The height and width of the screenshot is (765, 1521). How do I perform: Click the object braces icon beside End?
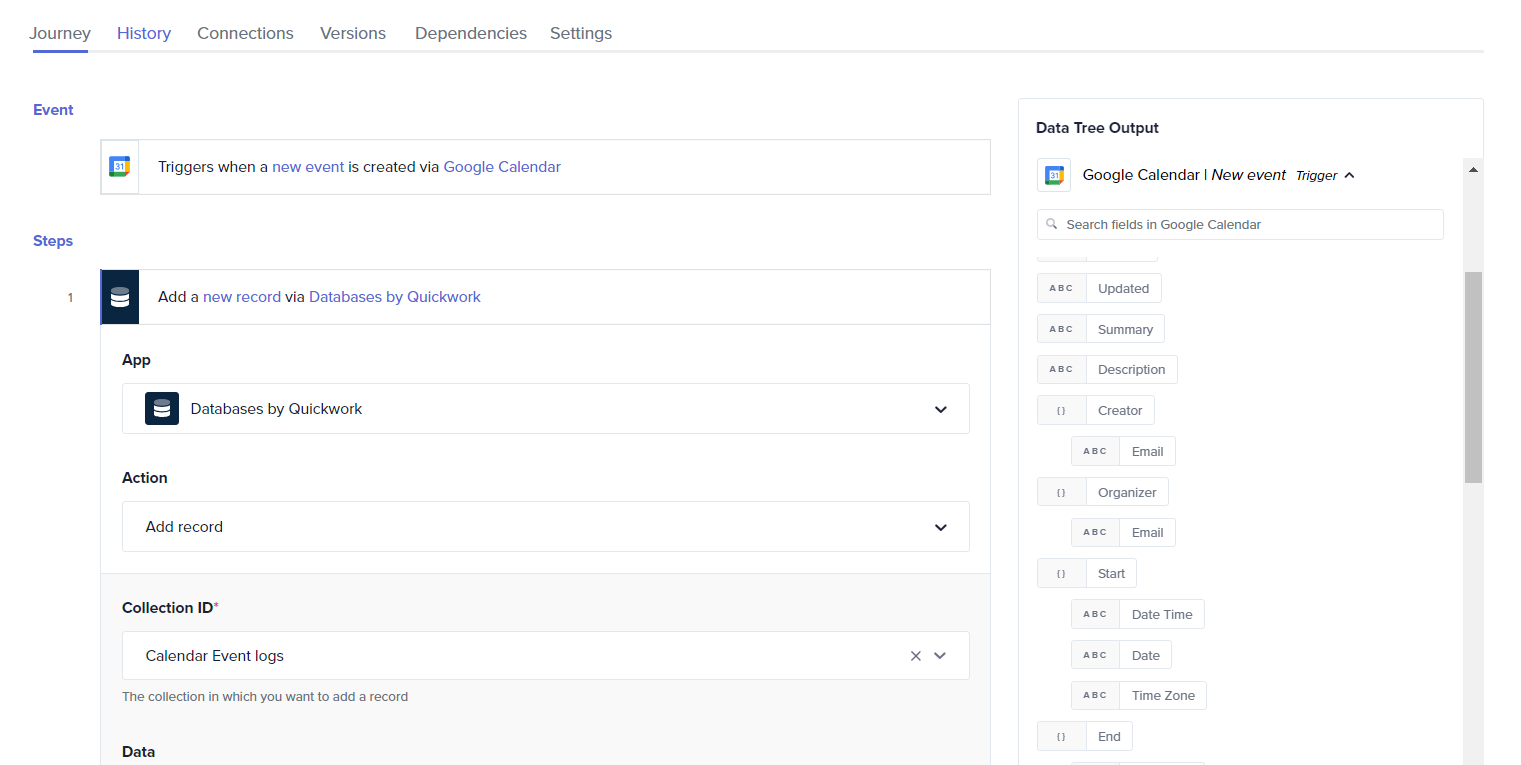pos(1062,736)
